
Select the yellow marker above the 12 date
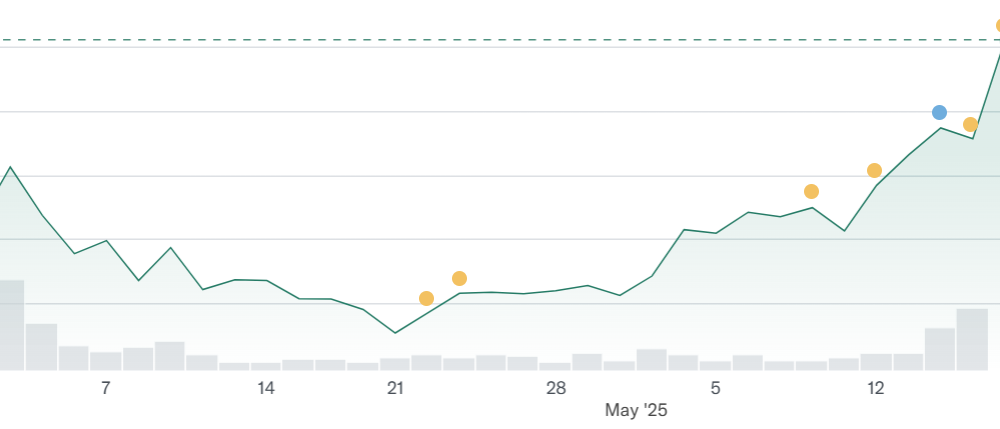click(x=874, y=170)
